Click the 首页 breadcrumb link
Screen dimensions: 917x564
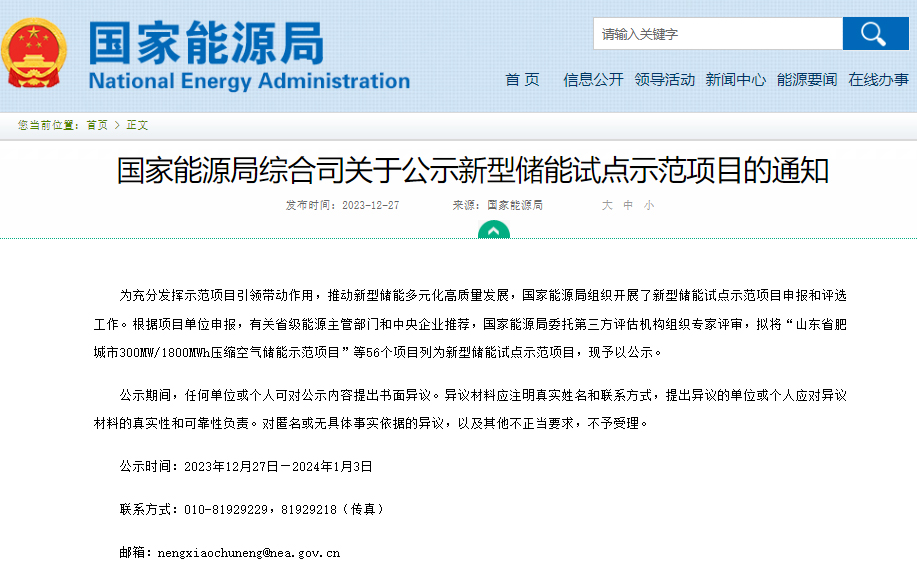coord(97,125)
